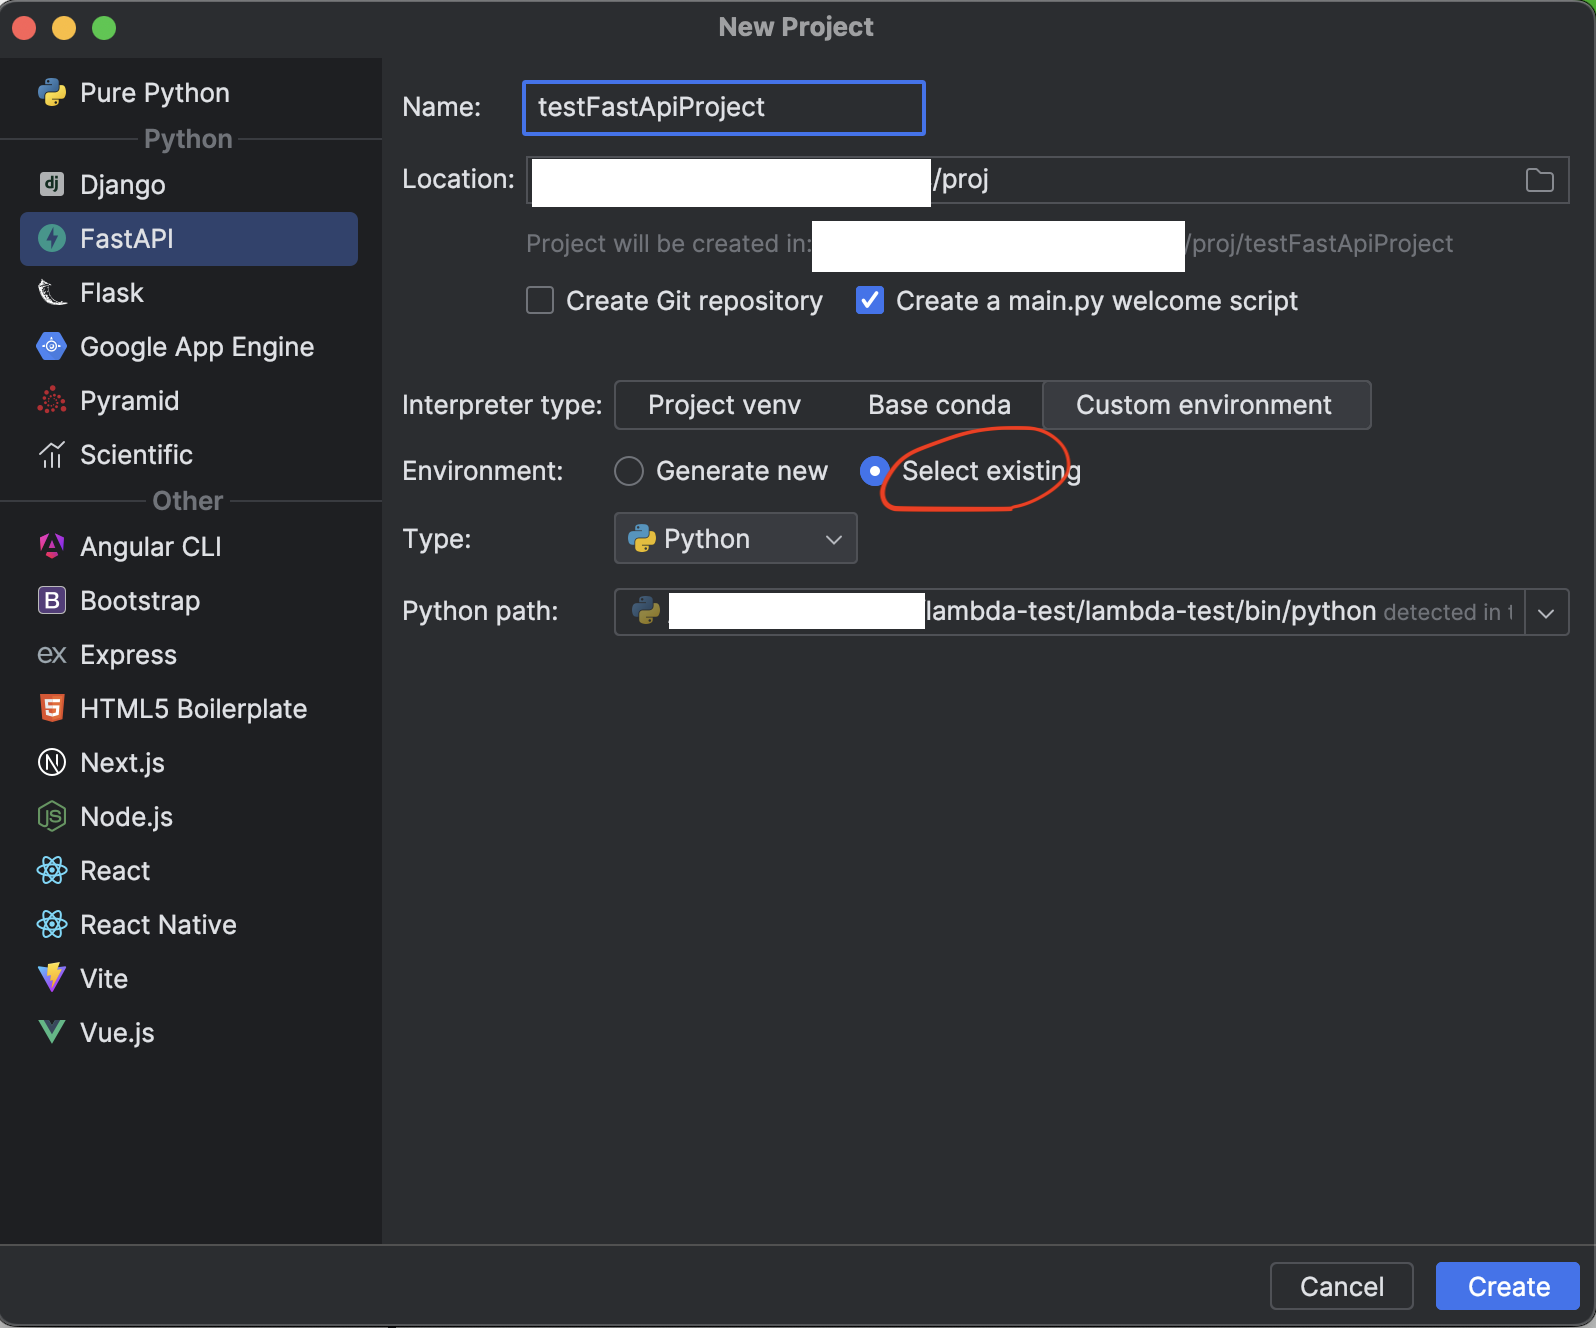Choose Express in project type list
The width and height of the screenshot is (1596, 1328).
(x=189, y=655)
